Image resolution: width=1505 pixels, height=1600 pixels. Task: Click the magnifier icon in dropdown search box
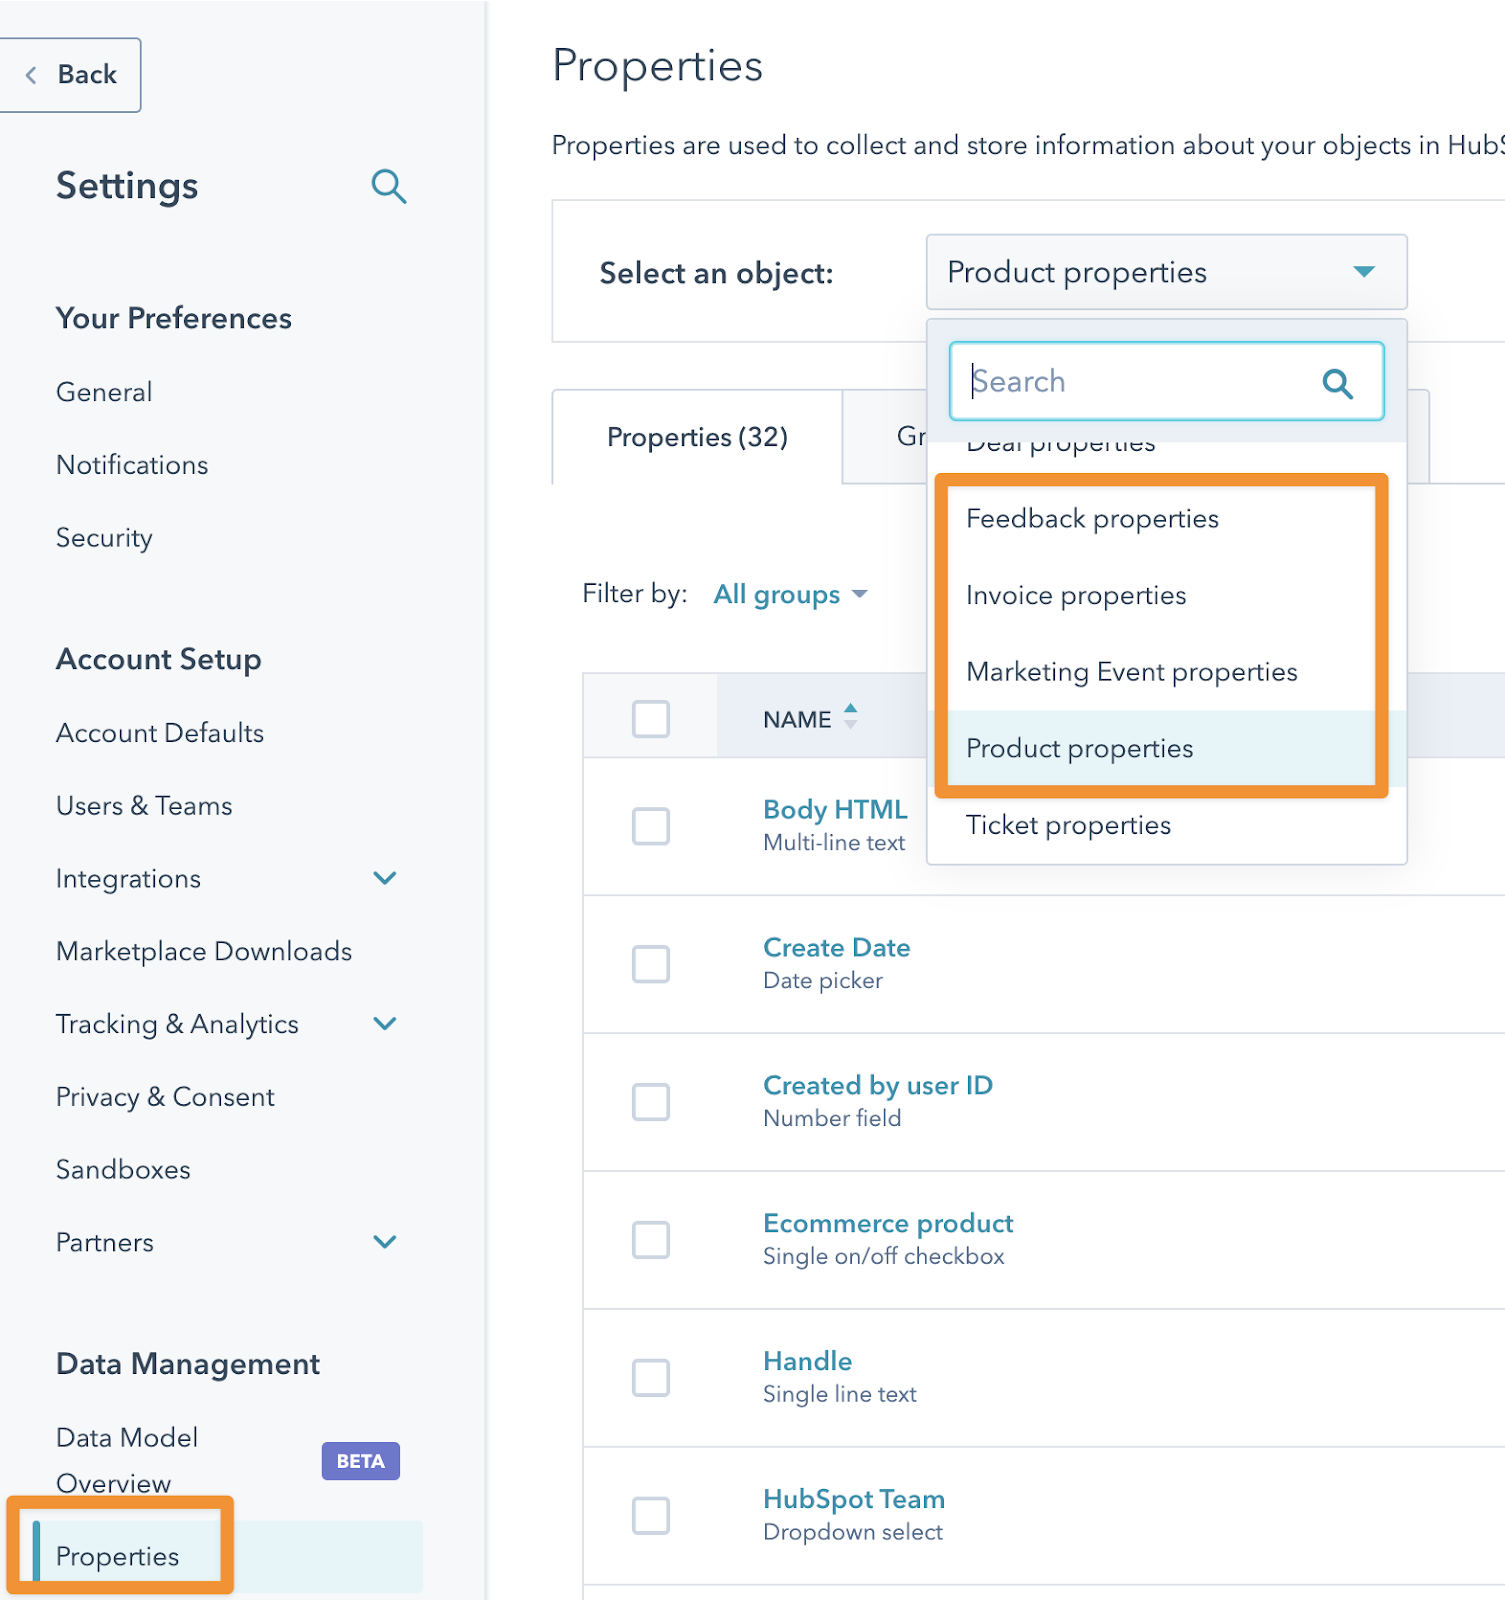pos(1337,383)
